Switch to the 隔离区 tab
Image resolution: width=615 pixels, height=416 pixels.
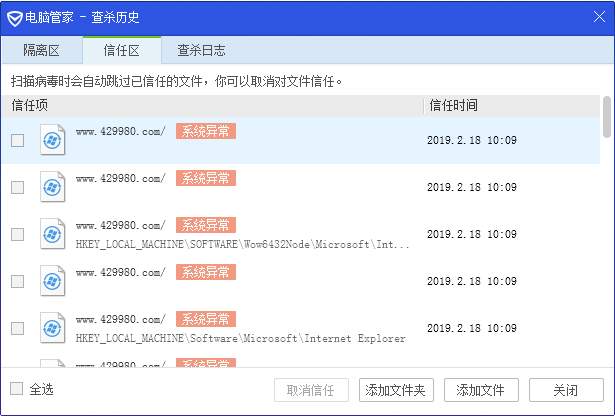[42, 50]
